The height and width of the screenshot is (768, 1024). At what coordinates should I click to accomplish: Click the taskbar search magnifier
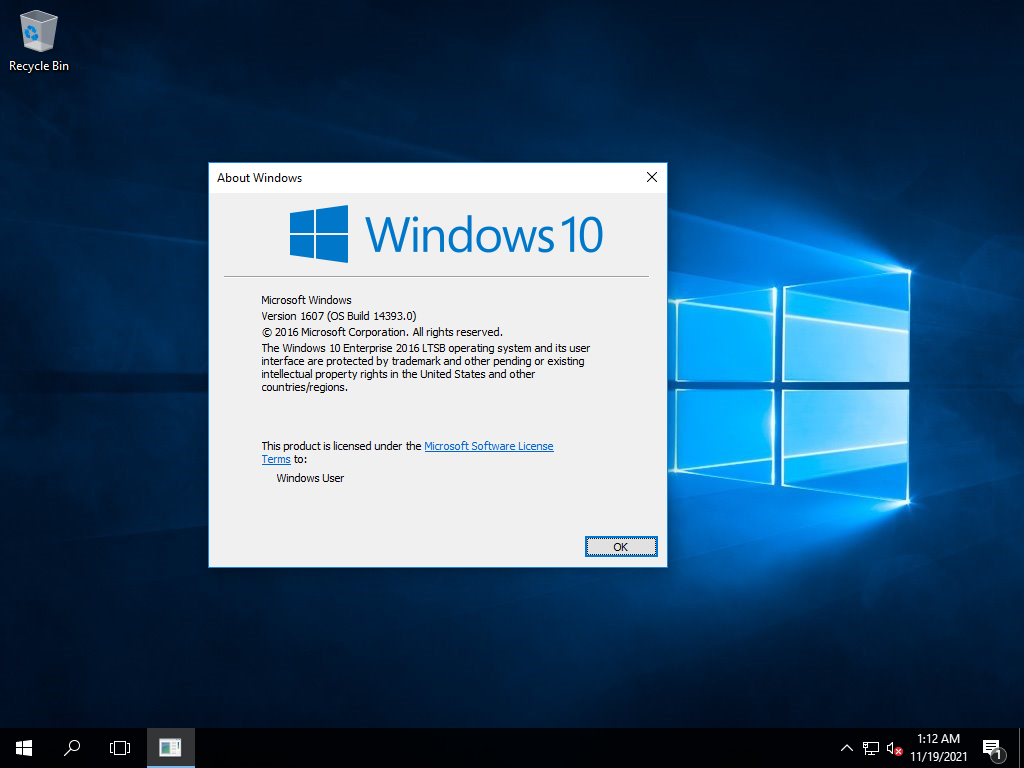pyautogui.click(x=72, y=747)
